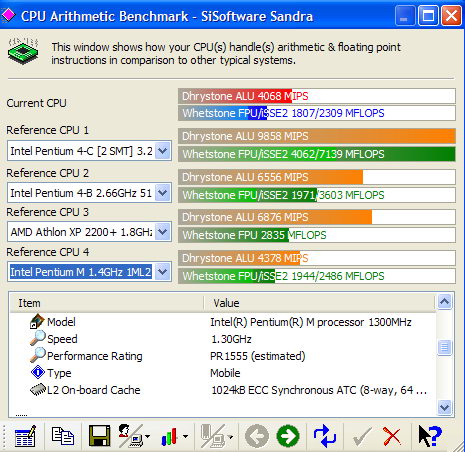The image size is (465, 452).
Task: Select the Type row in the list
Action: [223, 373]
